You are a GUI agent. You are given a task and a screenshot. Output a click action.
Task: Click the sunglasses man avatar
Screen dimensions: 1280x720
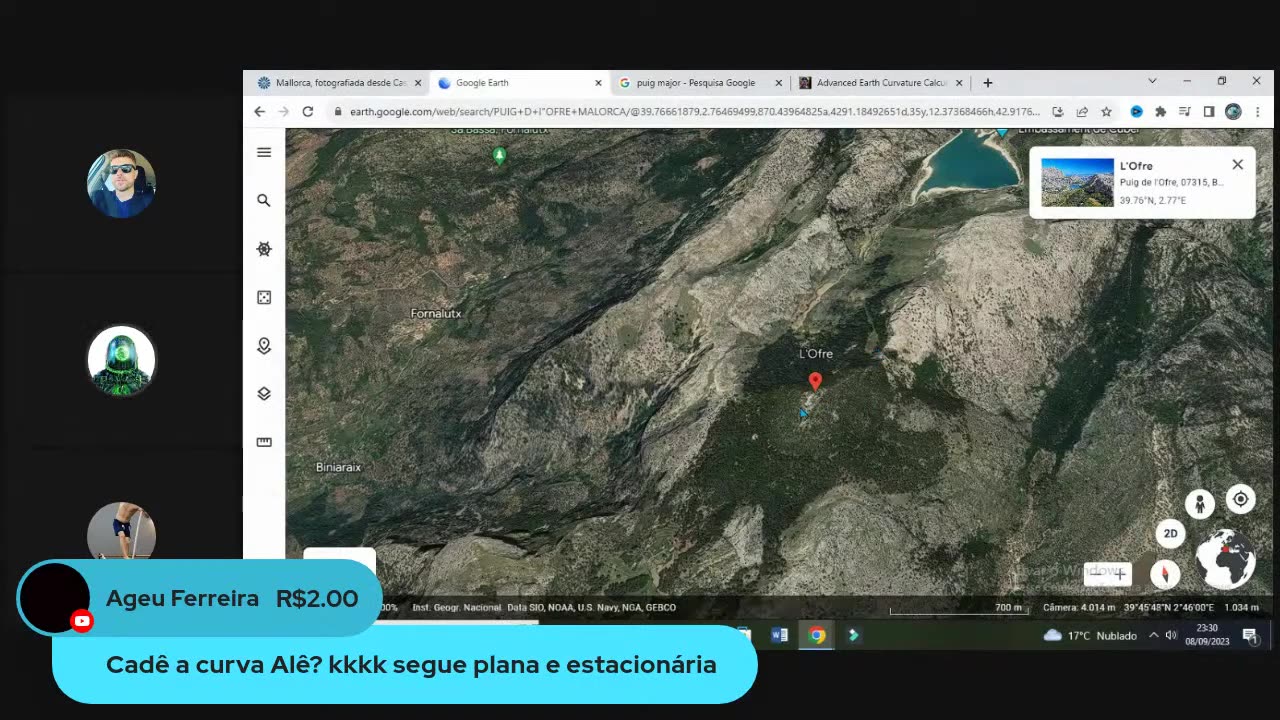click(x=121, y=184)
